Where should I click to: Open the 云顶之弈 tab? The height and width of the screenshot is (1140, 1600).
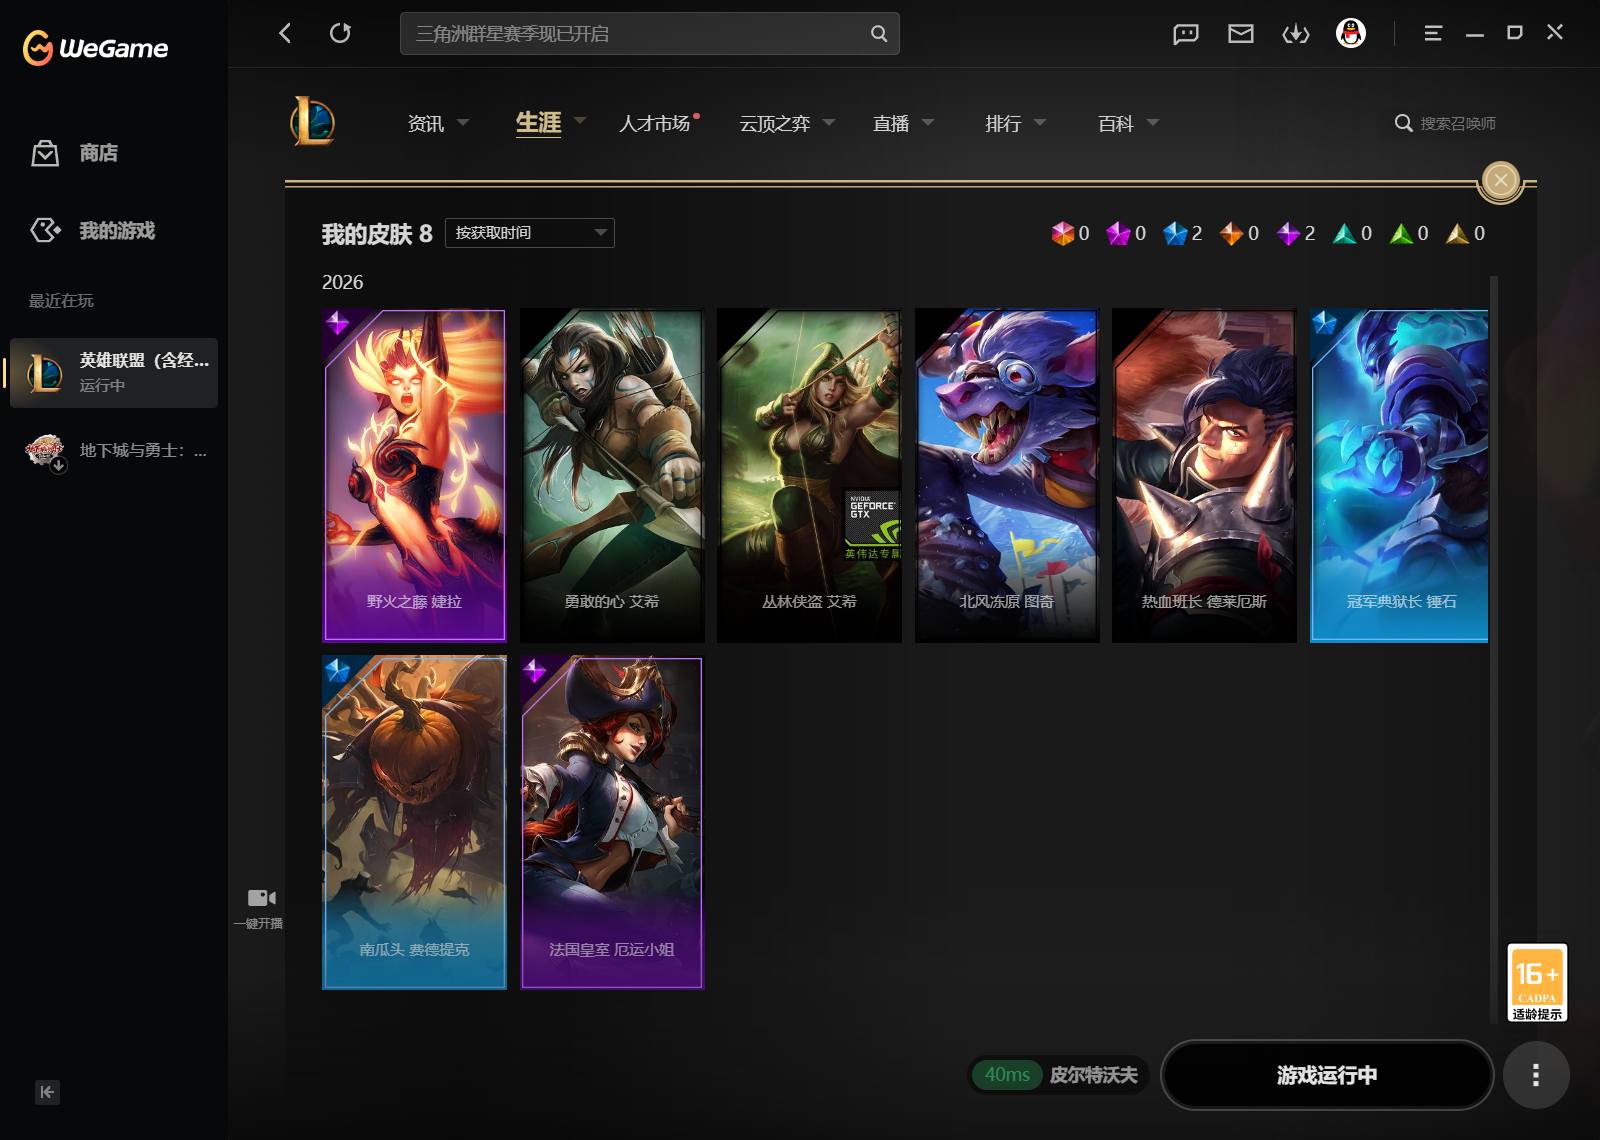point(775,123)
